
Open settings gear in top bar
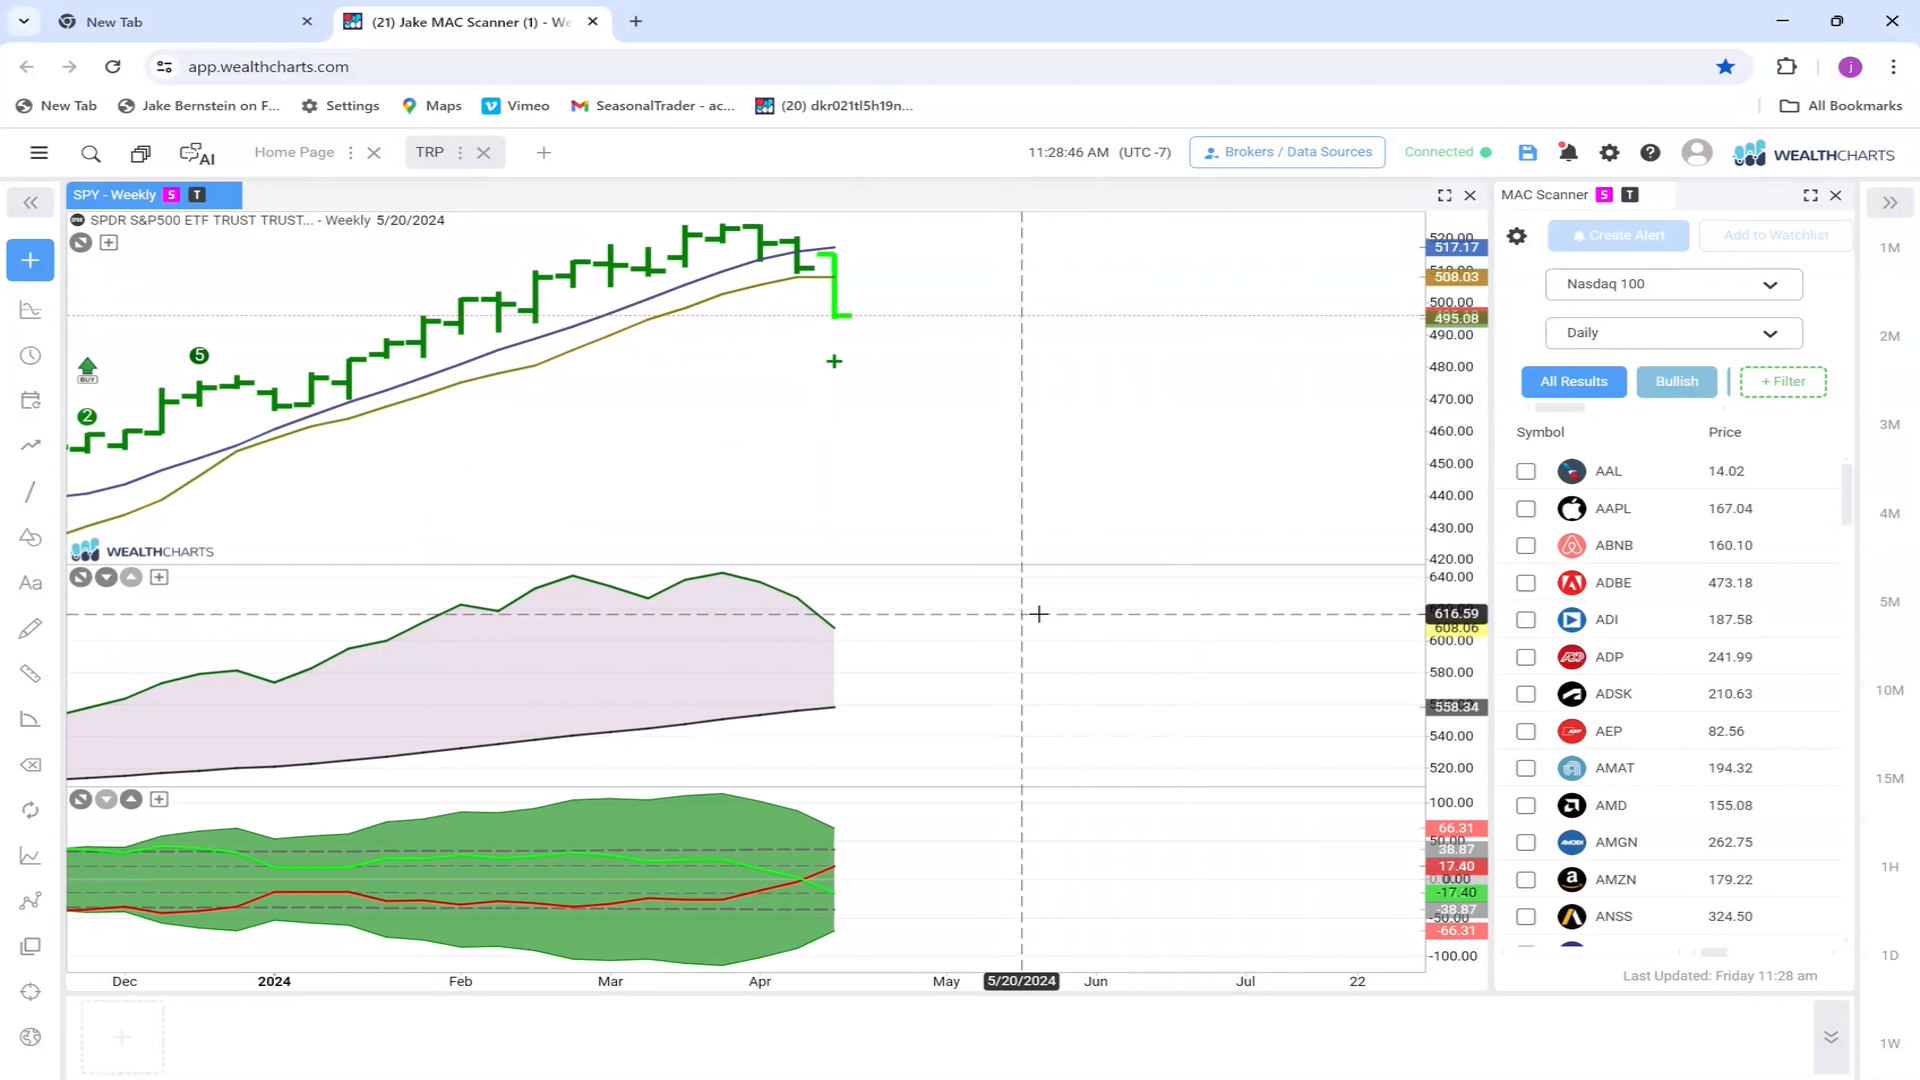1609,152
